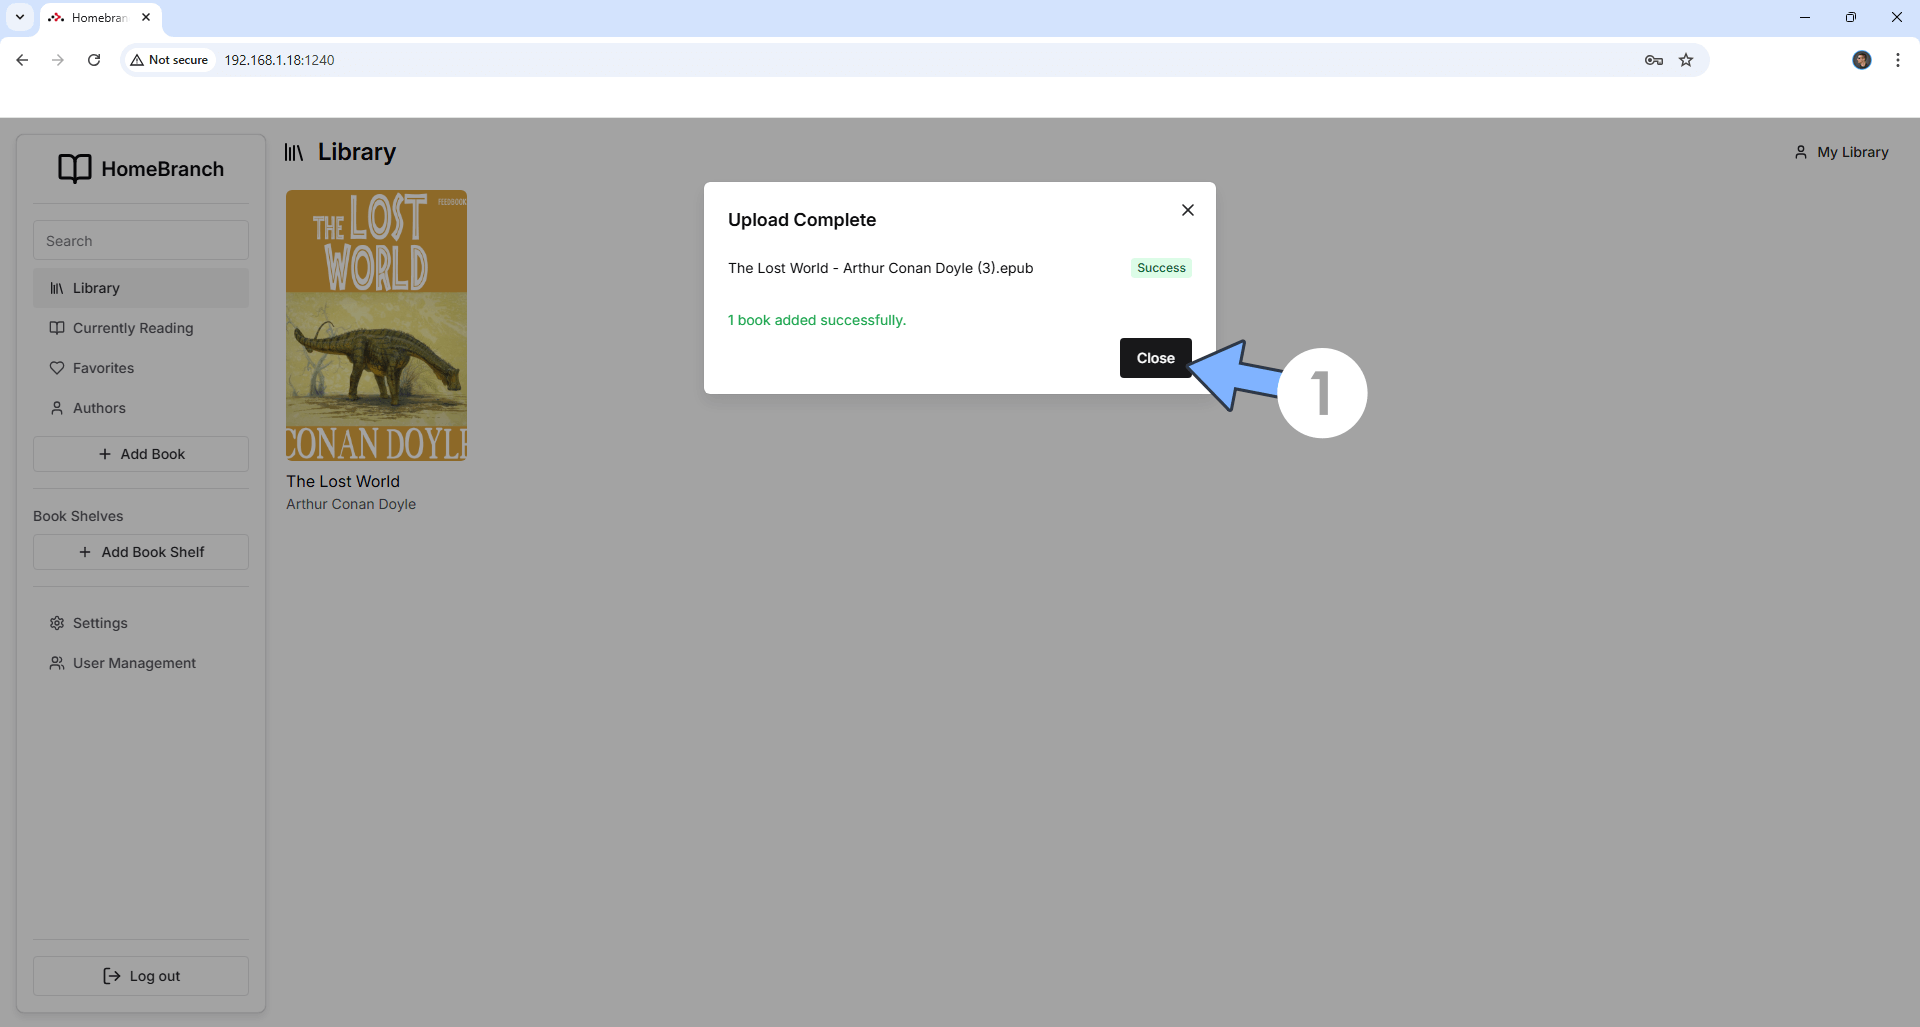
Task: Click the Log out button
Action: [141, 976]
